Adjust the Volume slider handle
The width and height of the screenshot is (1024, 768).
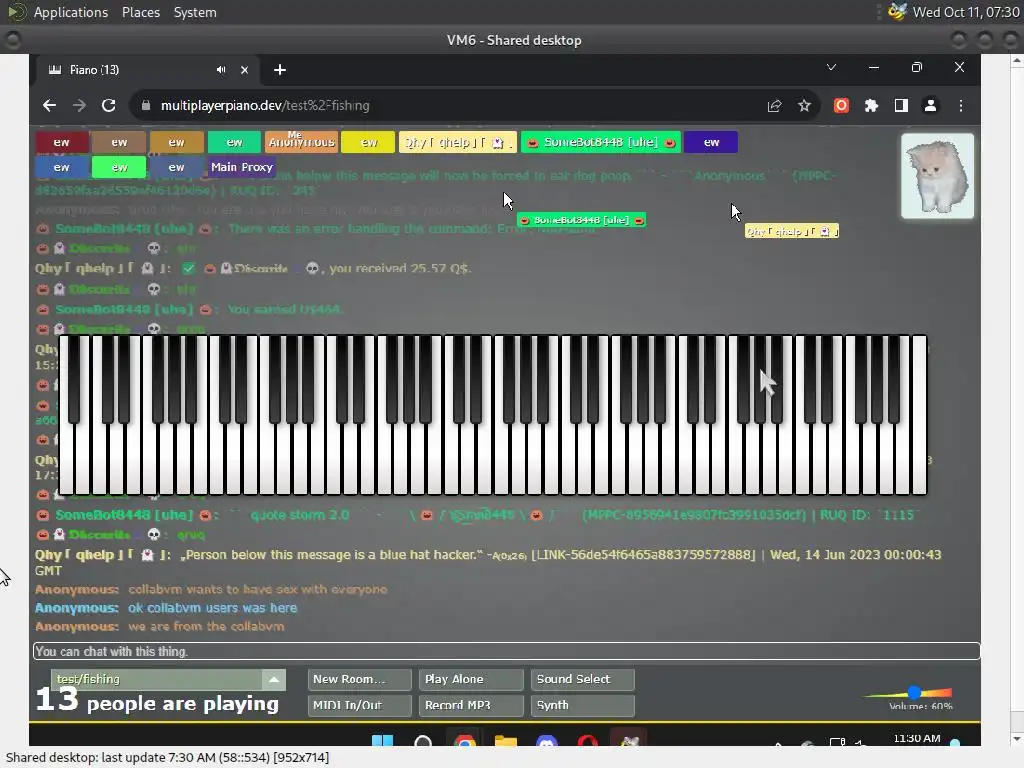[x=914, y=692]
